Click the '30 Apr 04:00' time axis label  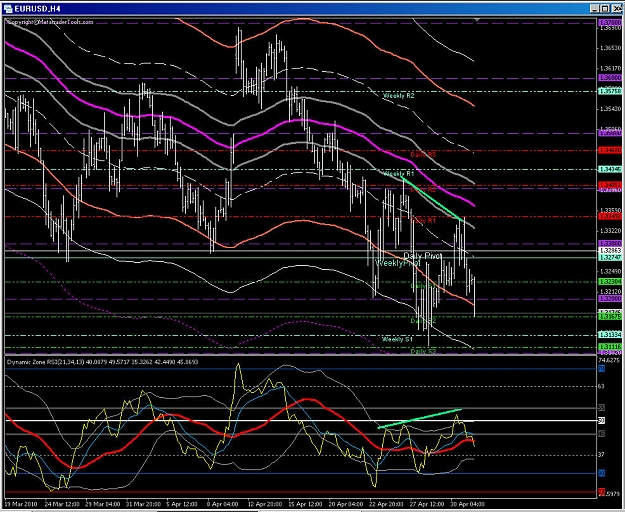coord(468,504)
